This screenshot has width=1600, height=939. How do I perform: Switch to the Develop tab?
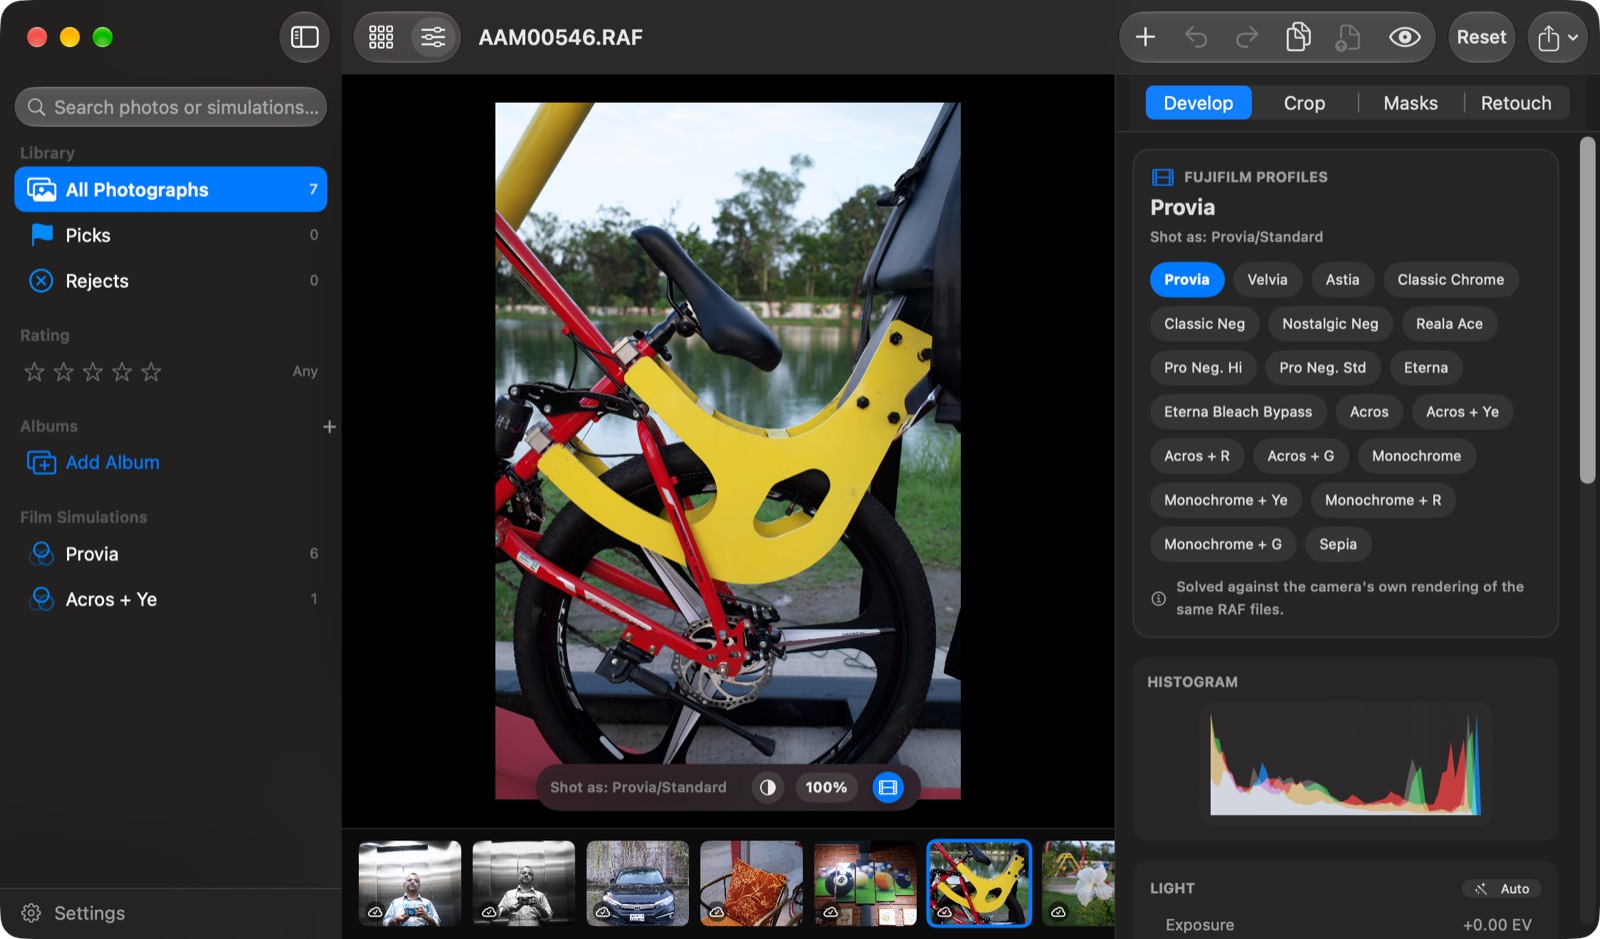pos(1198,103)
